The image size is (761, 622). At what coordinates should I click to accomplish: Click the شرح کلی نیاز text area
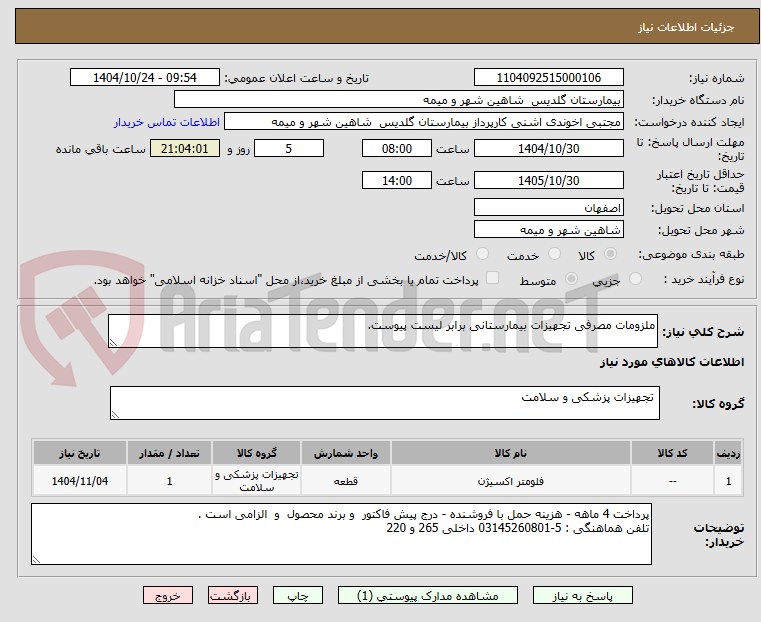(383, 331)
